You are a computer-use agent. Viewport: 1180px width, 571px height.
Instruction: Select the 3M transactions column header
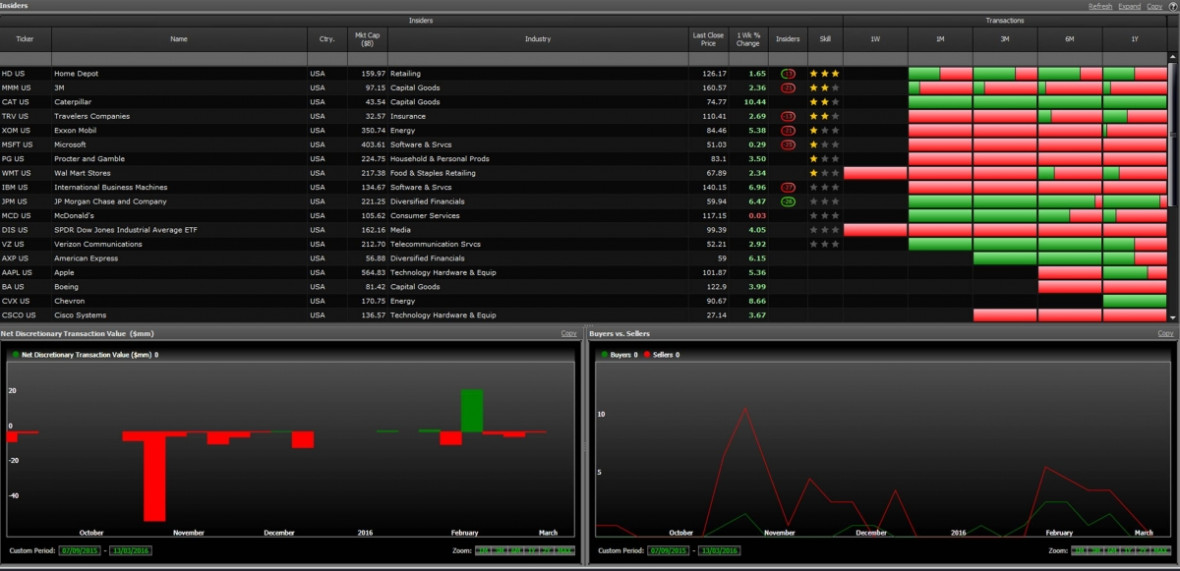click(x=1005, y=39)
